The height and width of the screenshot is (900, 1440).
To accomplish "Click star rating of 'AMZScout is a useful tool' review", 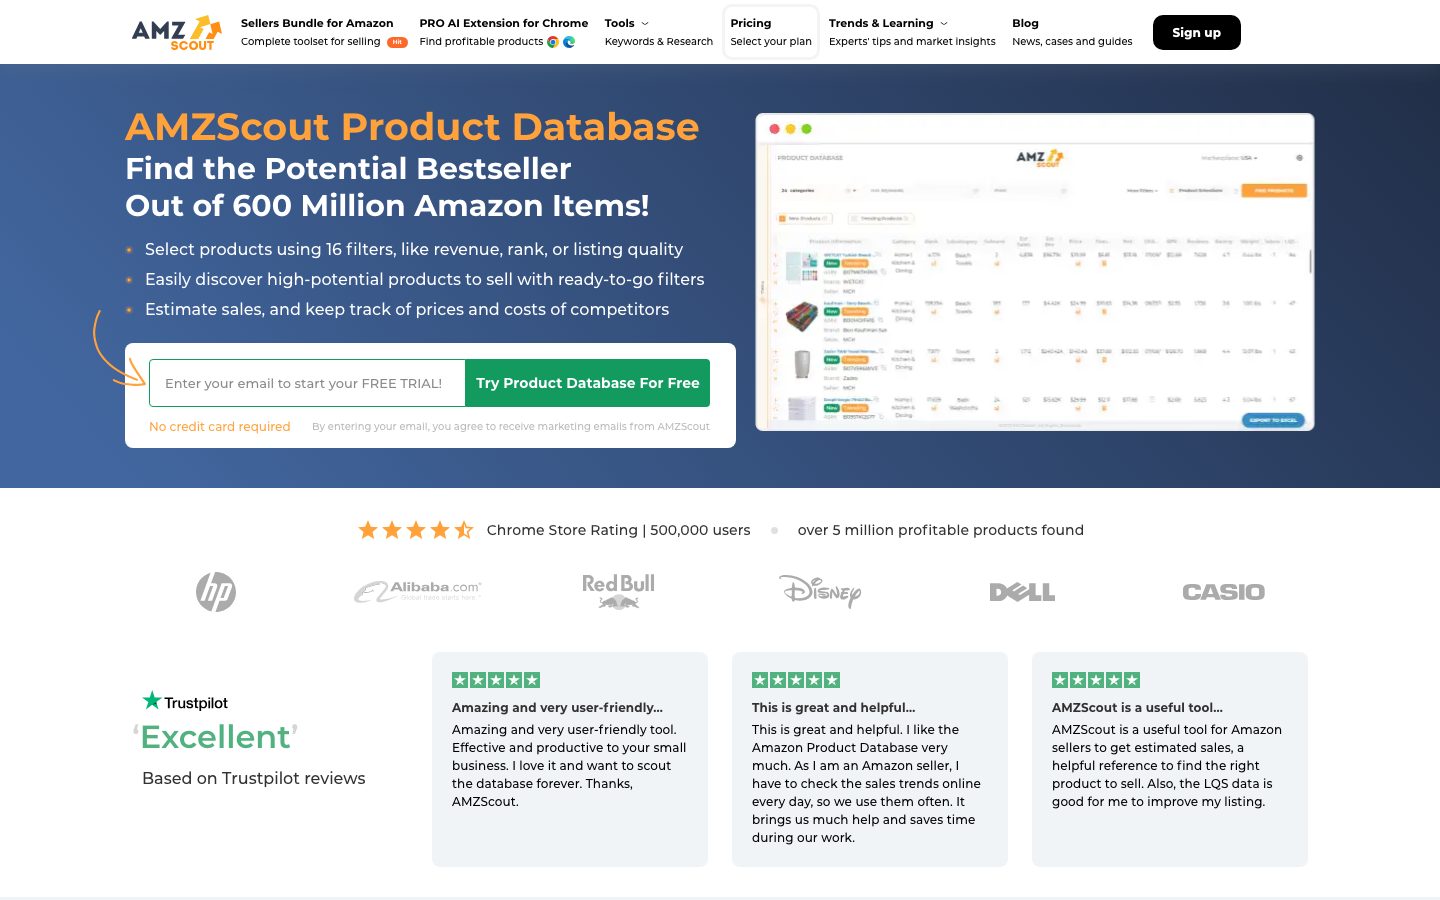I will pyautogui.click(x=1096, y=680).
